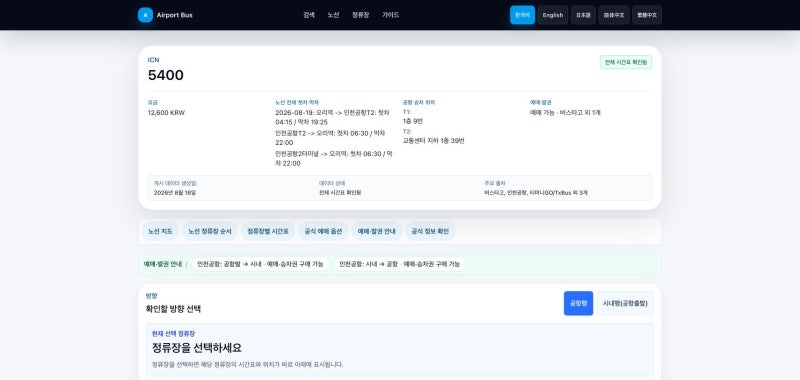Jump to 노선 정류장 순서 section
800x380 pixels.
click(x=210, y=232)
